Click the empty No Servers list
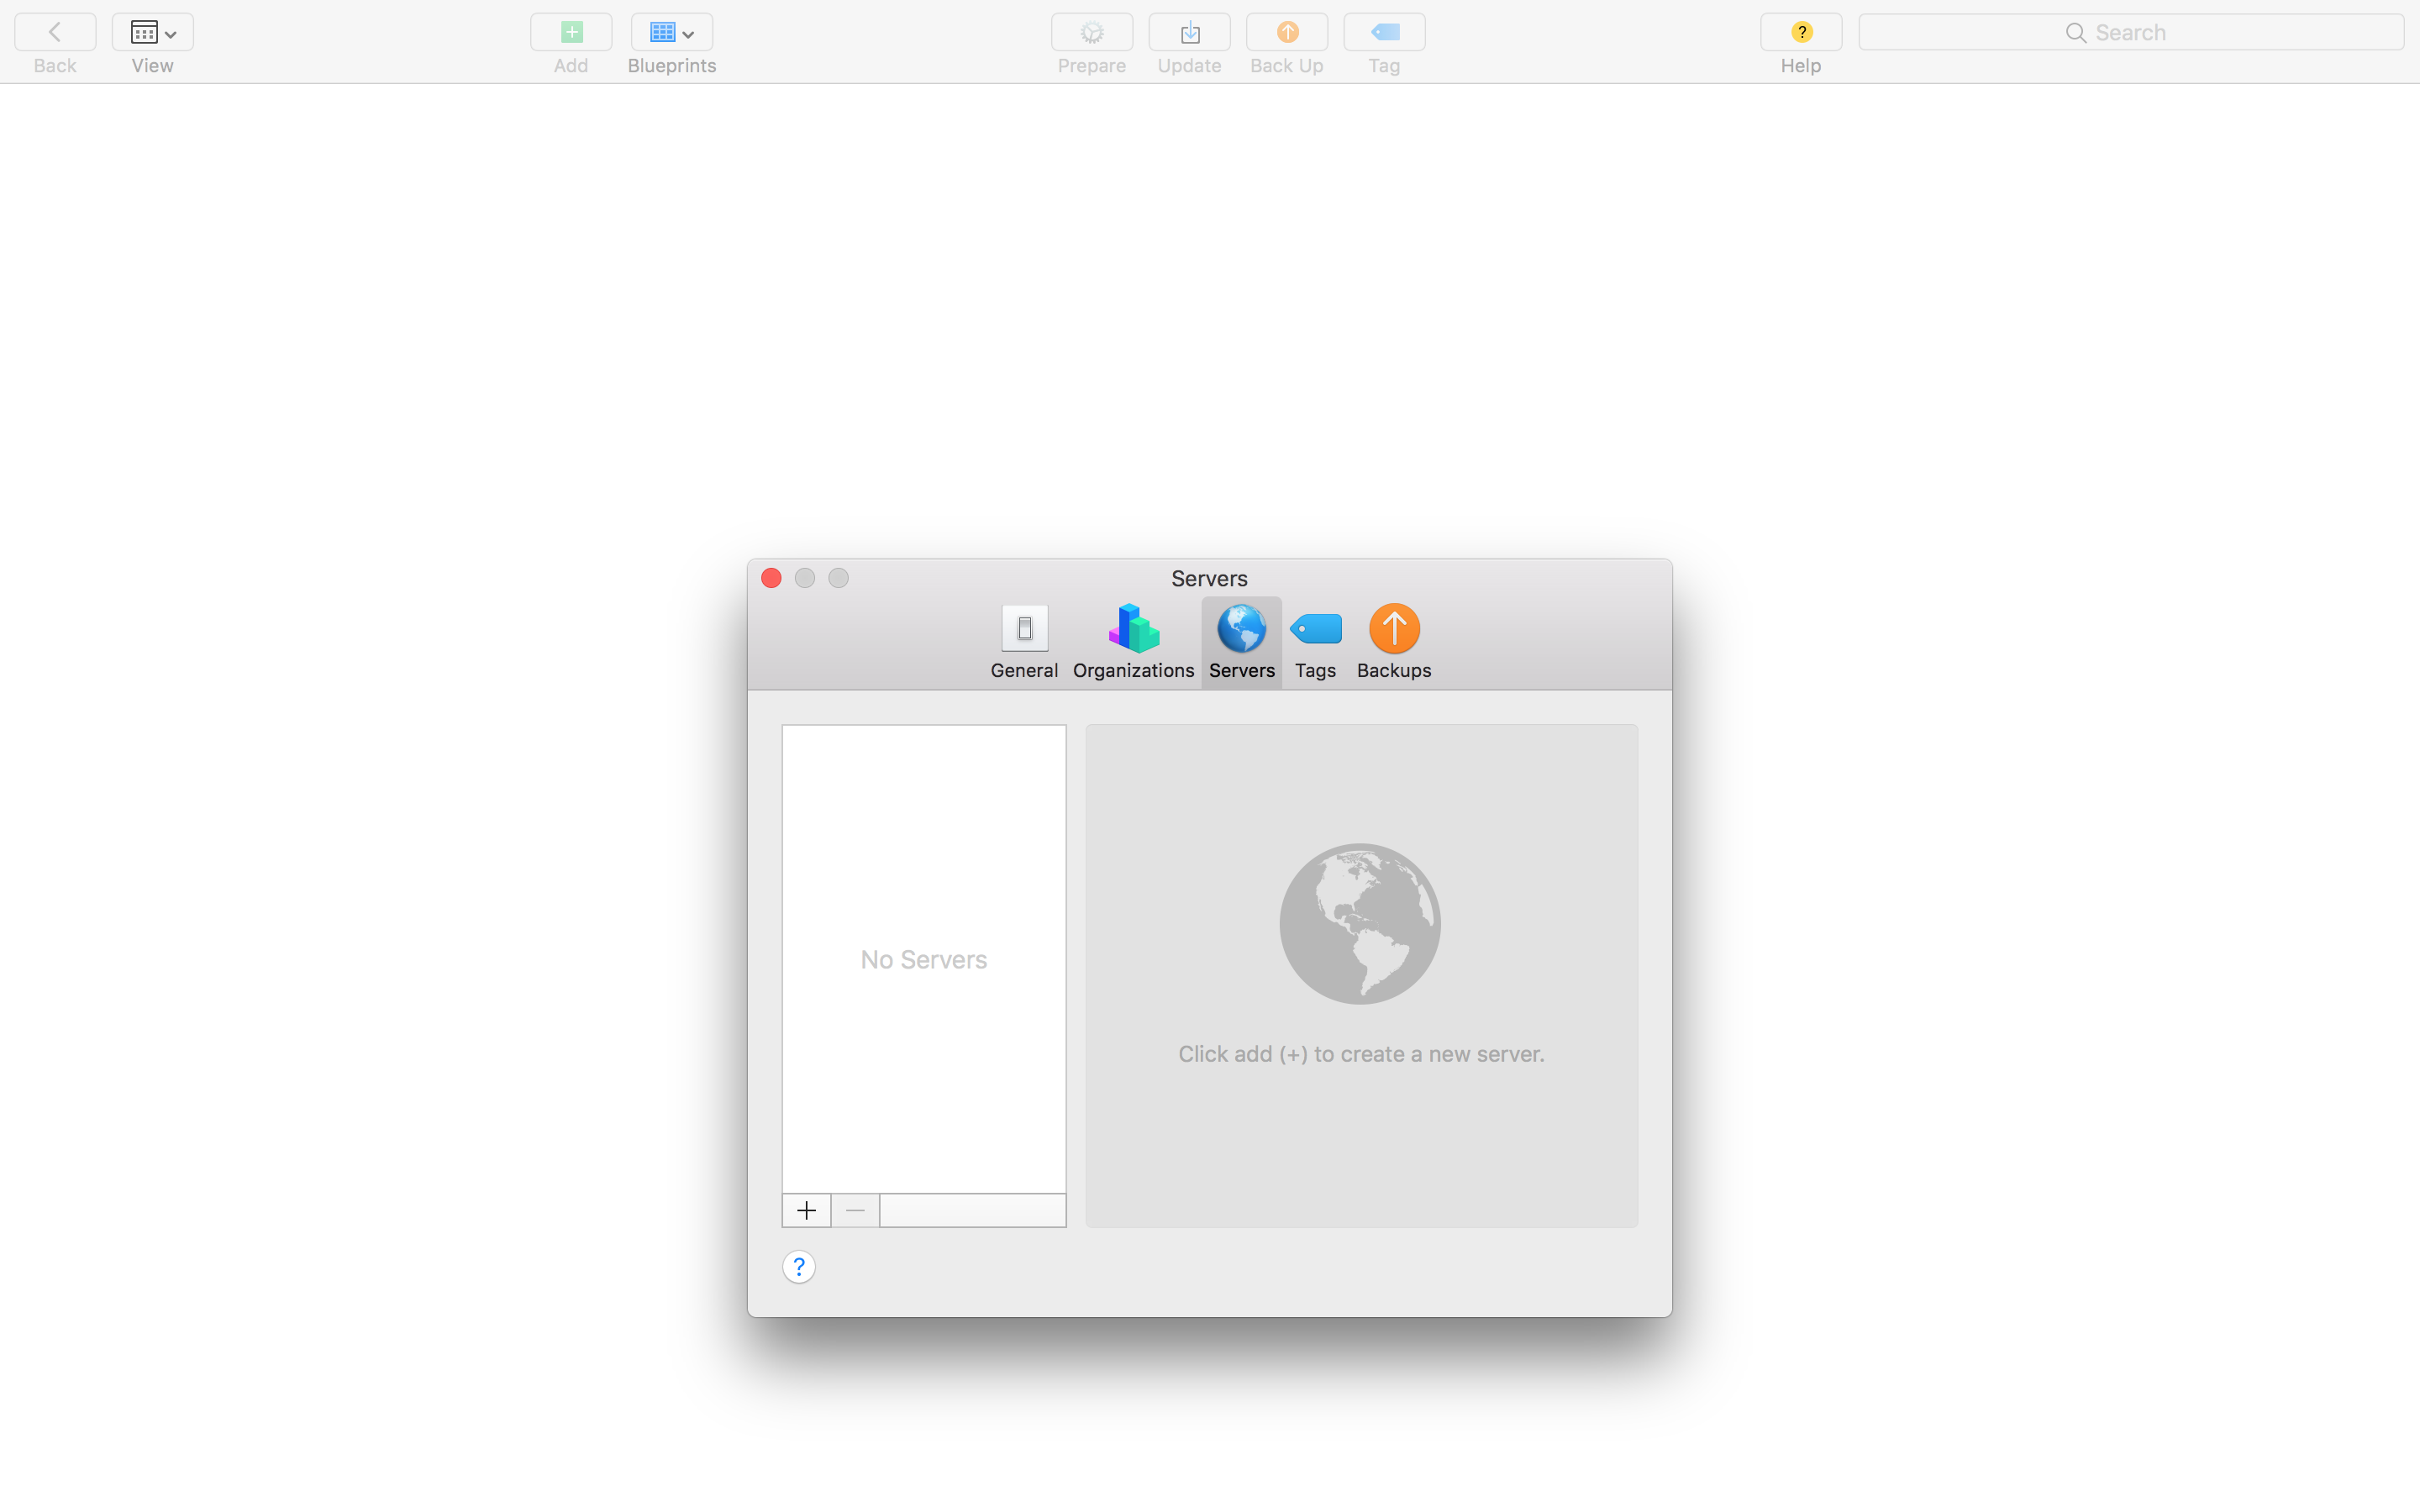 tap(923, 958)
